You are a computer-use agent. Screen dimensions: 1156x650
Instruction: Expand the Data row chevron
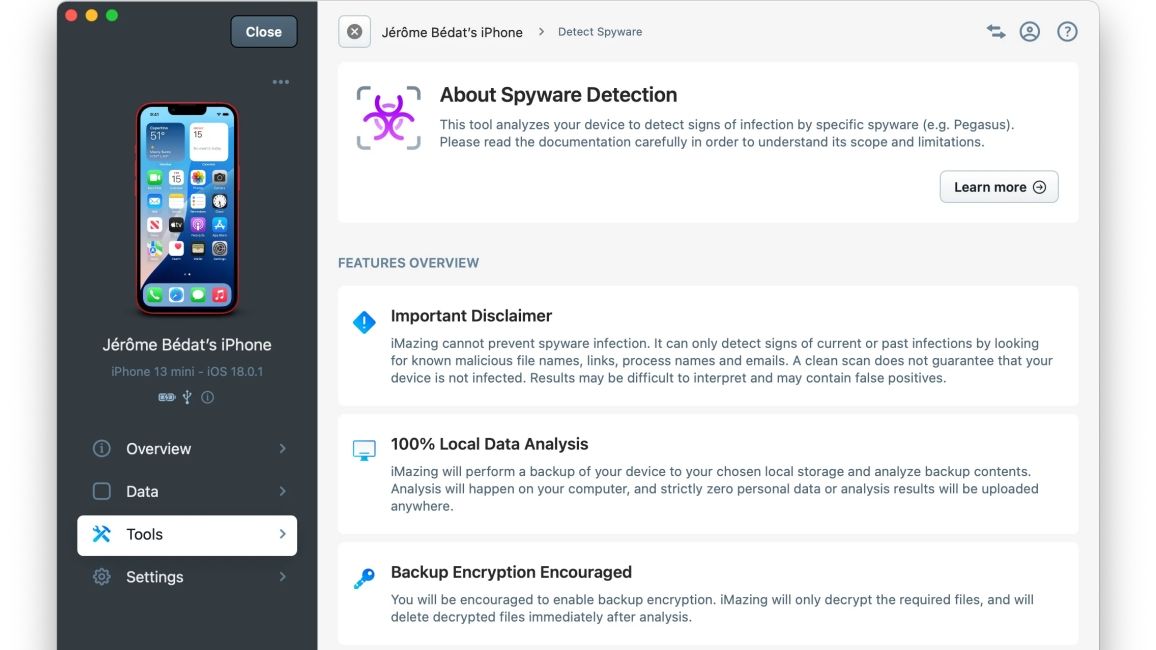(x=282, y=492)
